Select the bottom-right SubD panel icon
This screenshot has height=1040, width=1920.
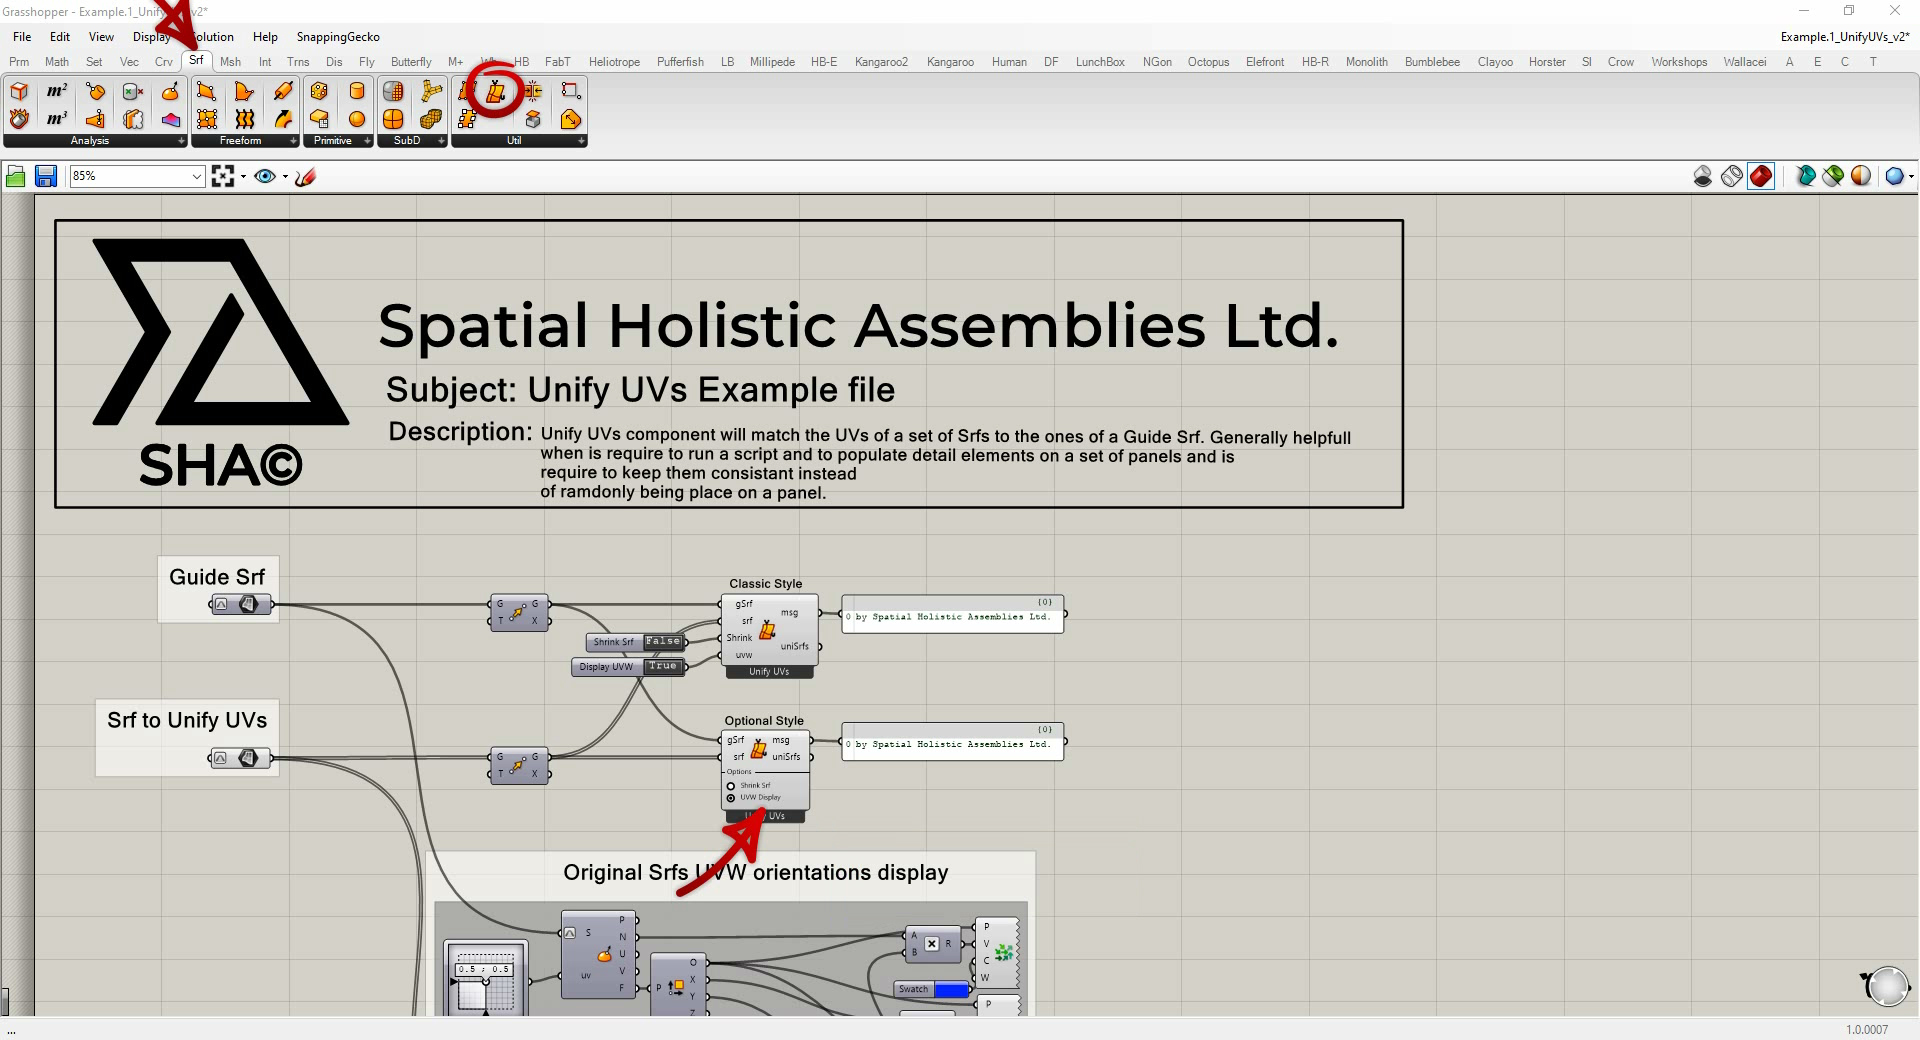click(x=431, y=119)
